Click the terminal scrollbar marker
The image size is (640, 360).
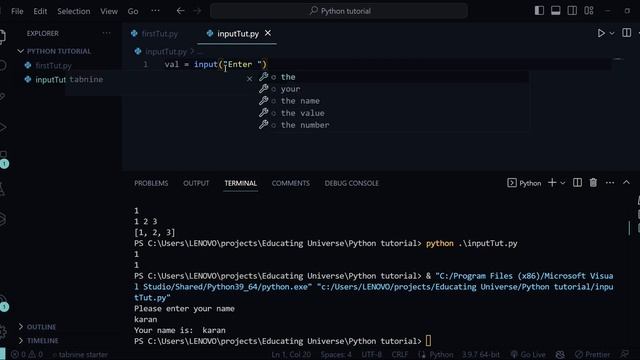click(x=629, y=228)
